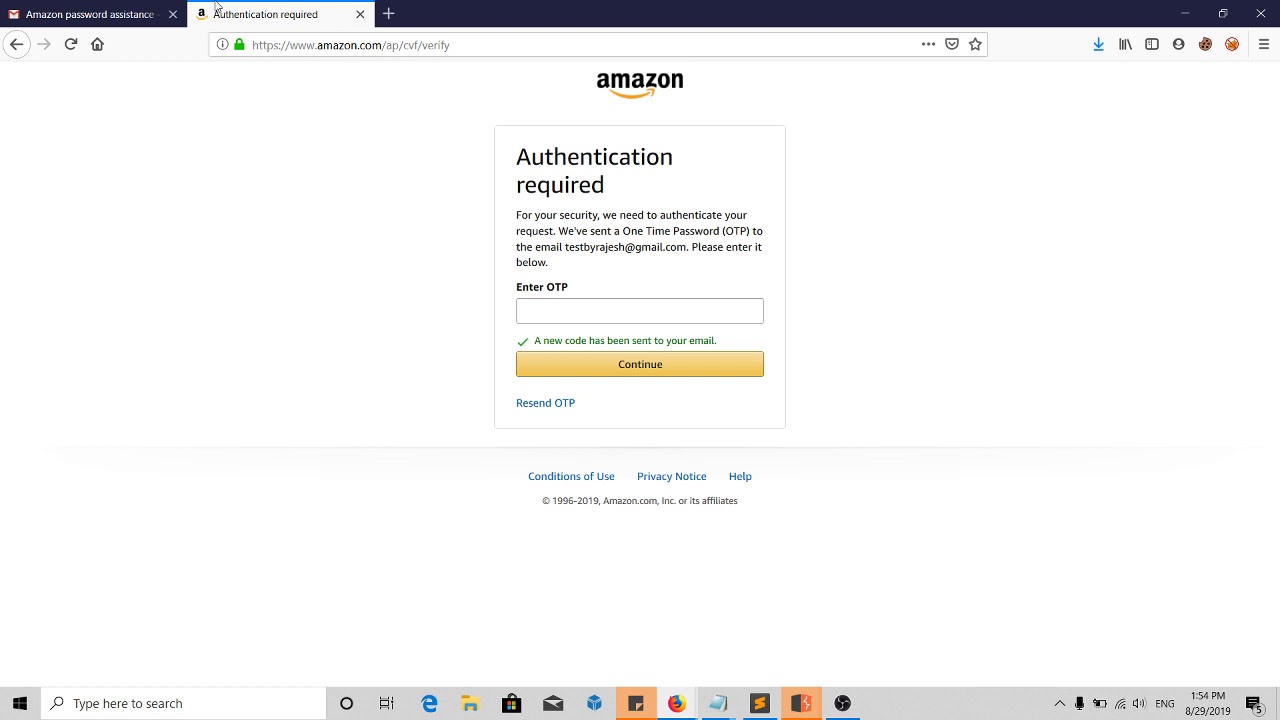Open the Firefox hamburger menu
This screenshot has height=720, width=1280.
tap(1264, 44)
